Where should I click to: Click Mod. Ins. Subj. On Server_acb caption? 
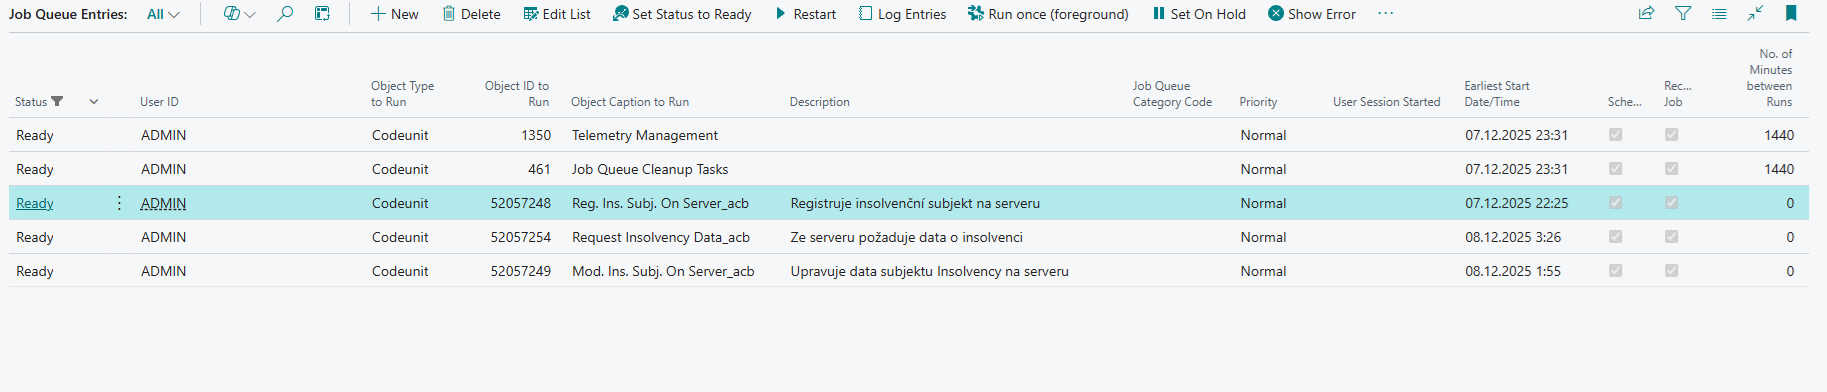663,271
